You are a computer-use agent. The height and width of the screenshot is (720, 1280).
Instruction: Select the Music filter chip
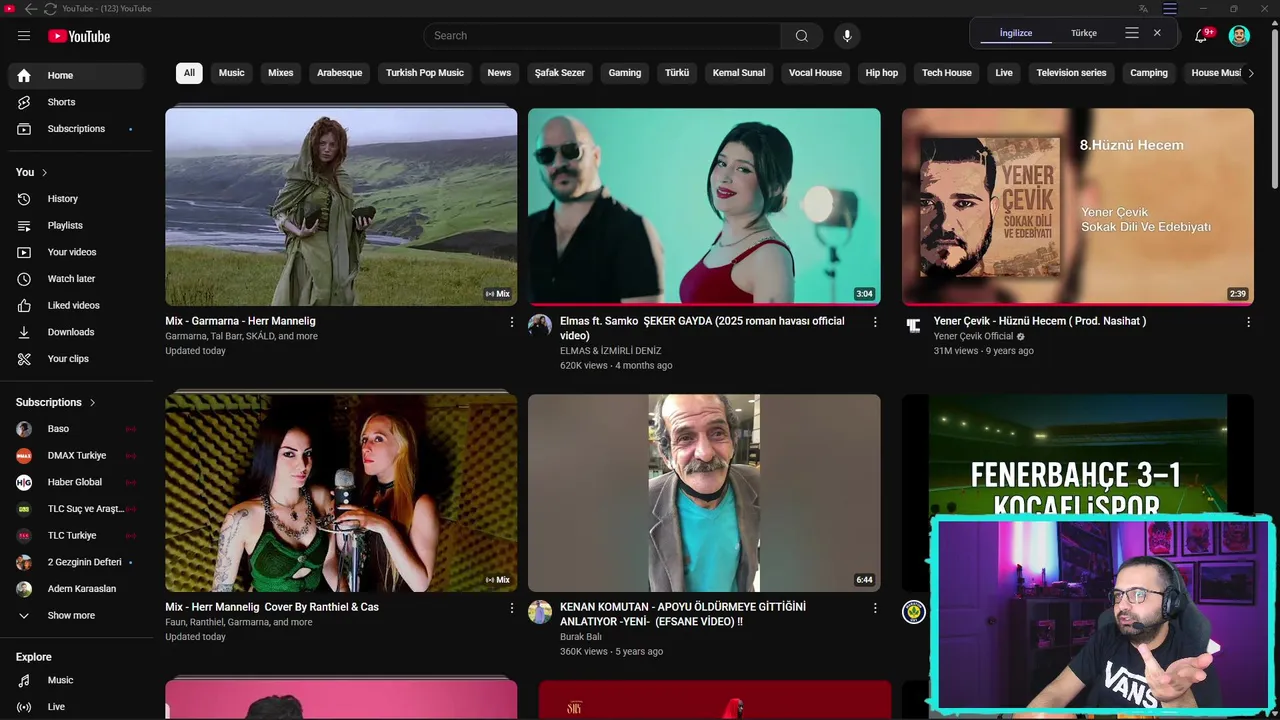[231, 73]
